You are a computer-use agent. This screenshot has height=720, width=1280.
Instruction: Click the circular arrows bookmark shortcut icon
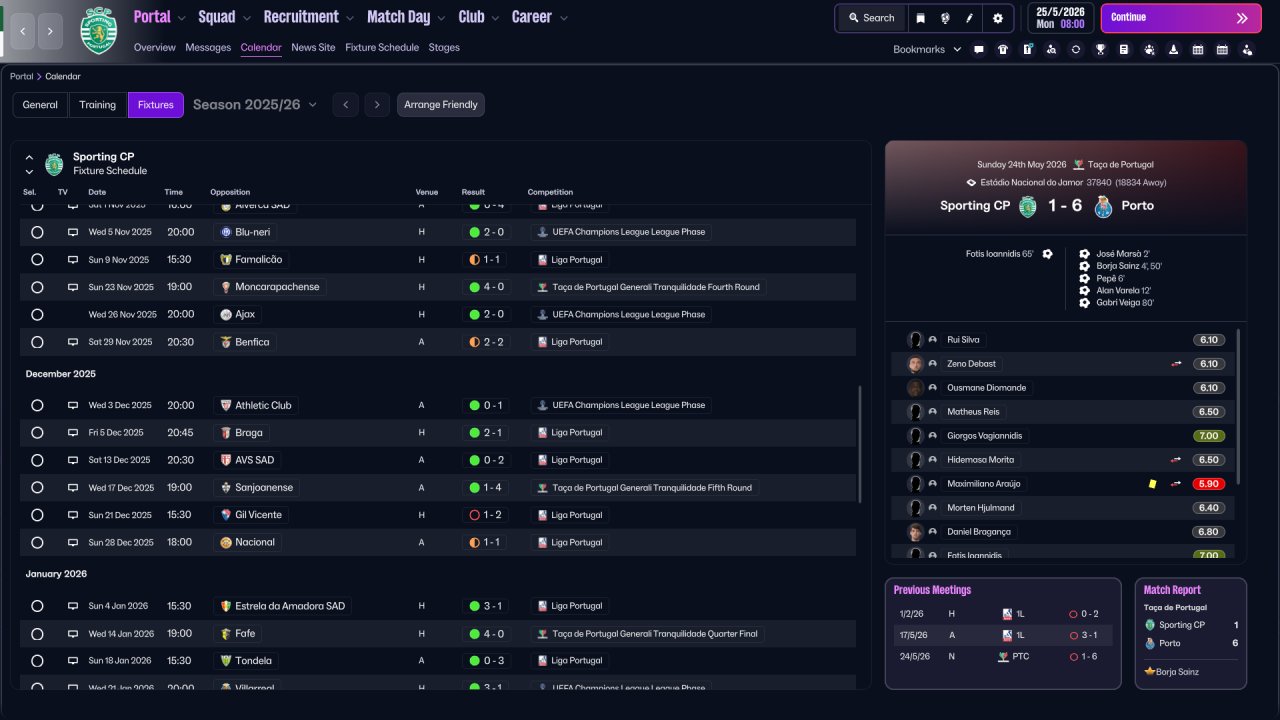1075,49
